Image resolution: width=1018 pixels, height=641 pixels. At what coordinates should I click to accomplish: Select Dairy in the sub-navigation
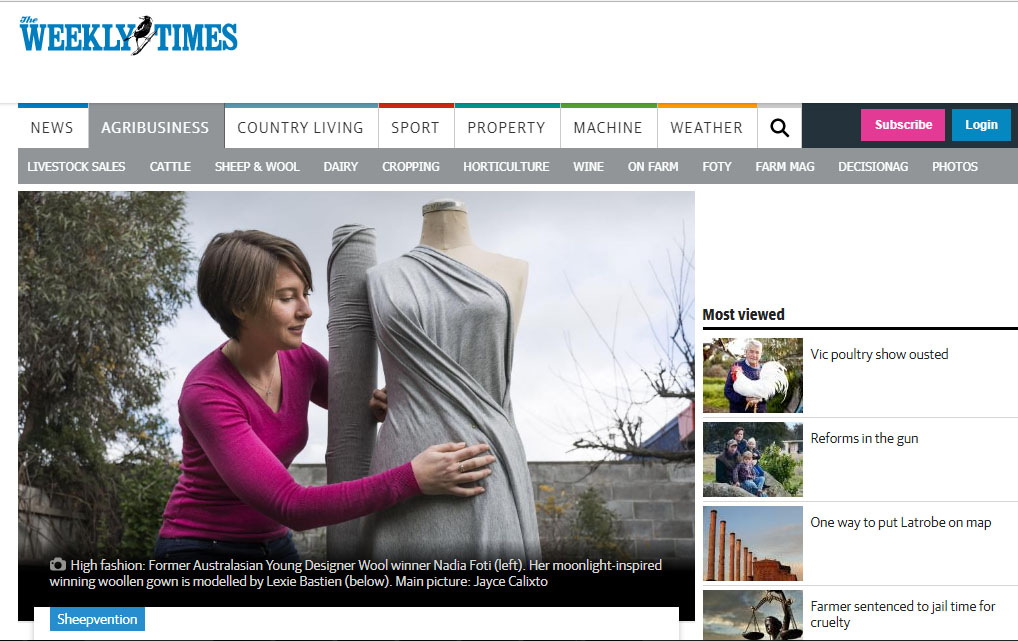point(341,166)
